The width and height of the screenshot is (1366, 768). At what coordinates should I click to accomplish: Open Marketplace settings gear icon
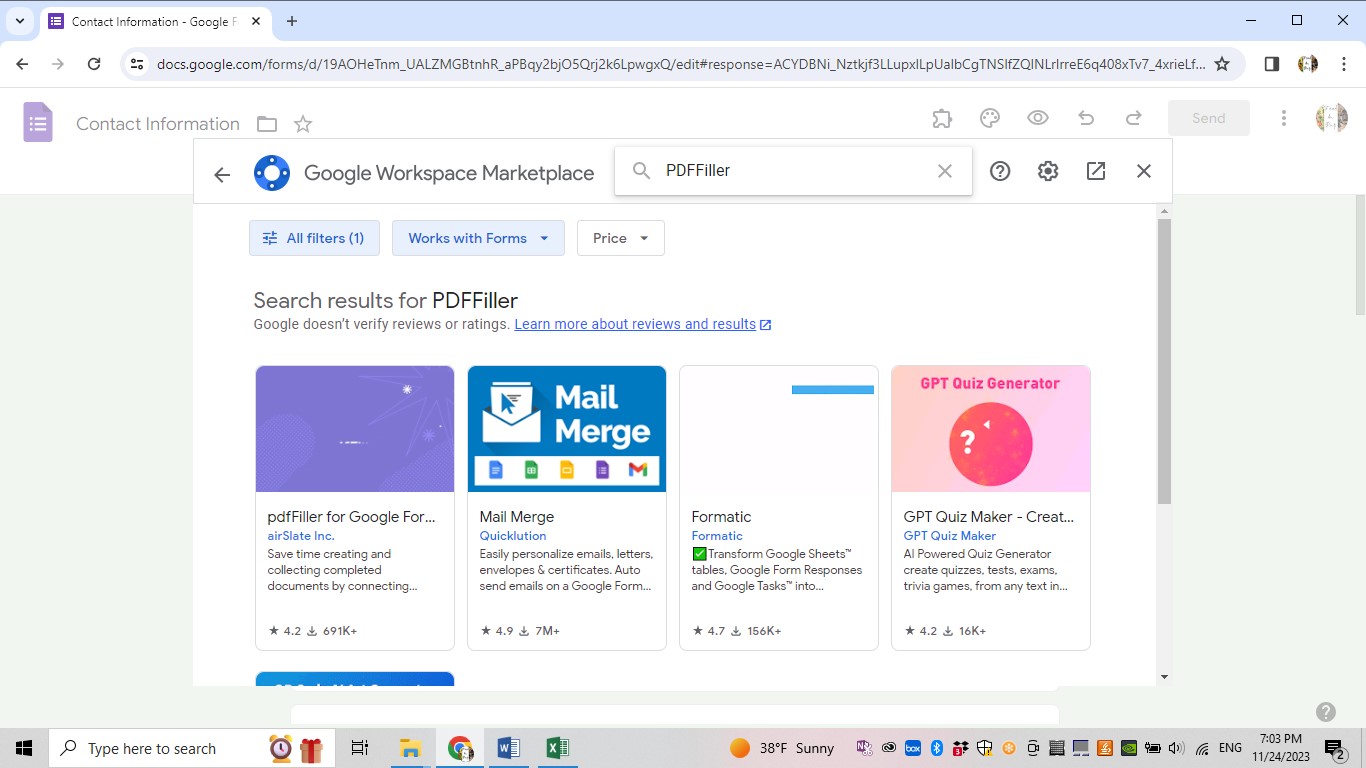[x=1047, y=170]
